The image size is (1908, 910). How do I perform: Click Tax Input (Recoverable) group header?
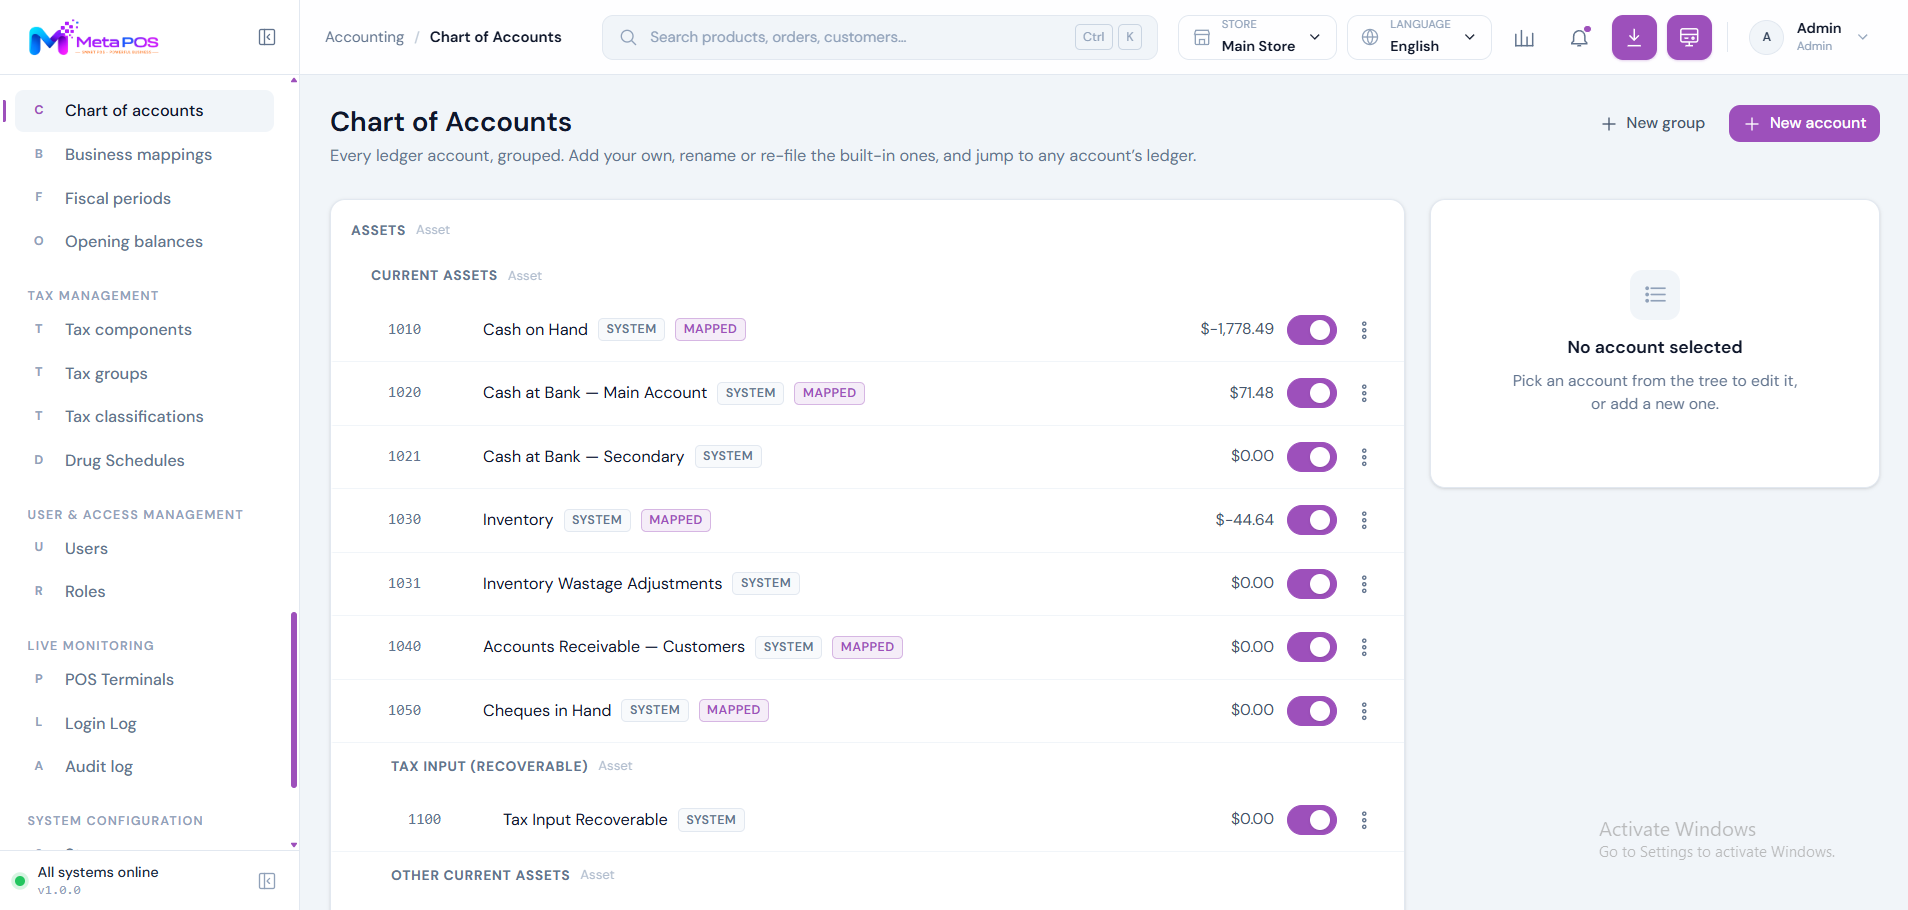coord(489,767)
